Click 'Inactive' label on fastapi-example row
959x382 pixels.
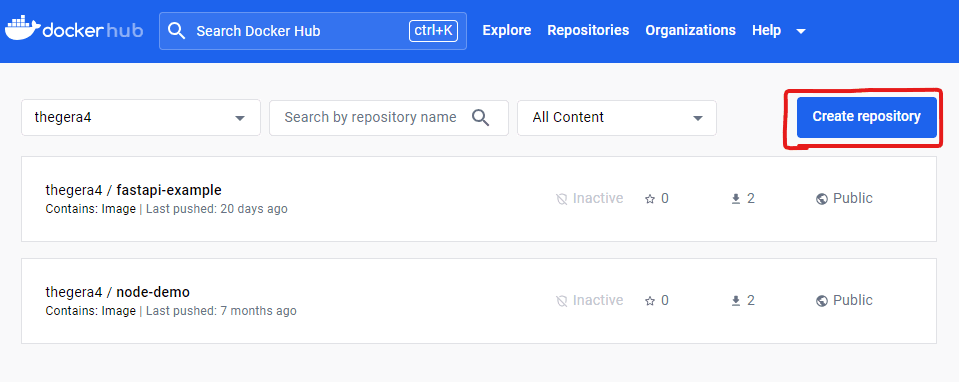point(598,199)
